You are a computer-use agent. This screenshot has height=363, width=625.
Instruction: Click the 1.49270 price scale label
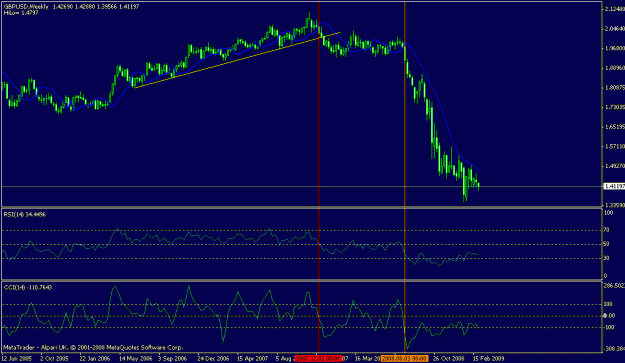[x=615, y=166]
